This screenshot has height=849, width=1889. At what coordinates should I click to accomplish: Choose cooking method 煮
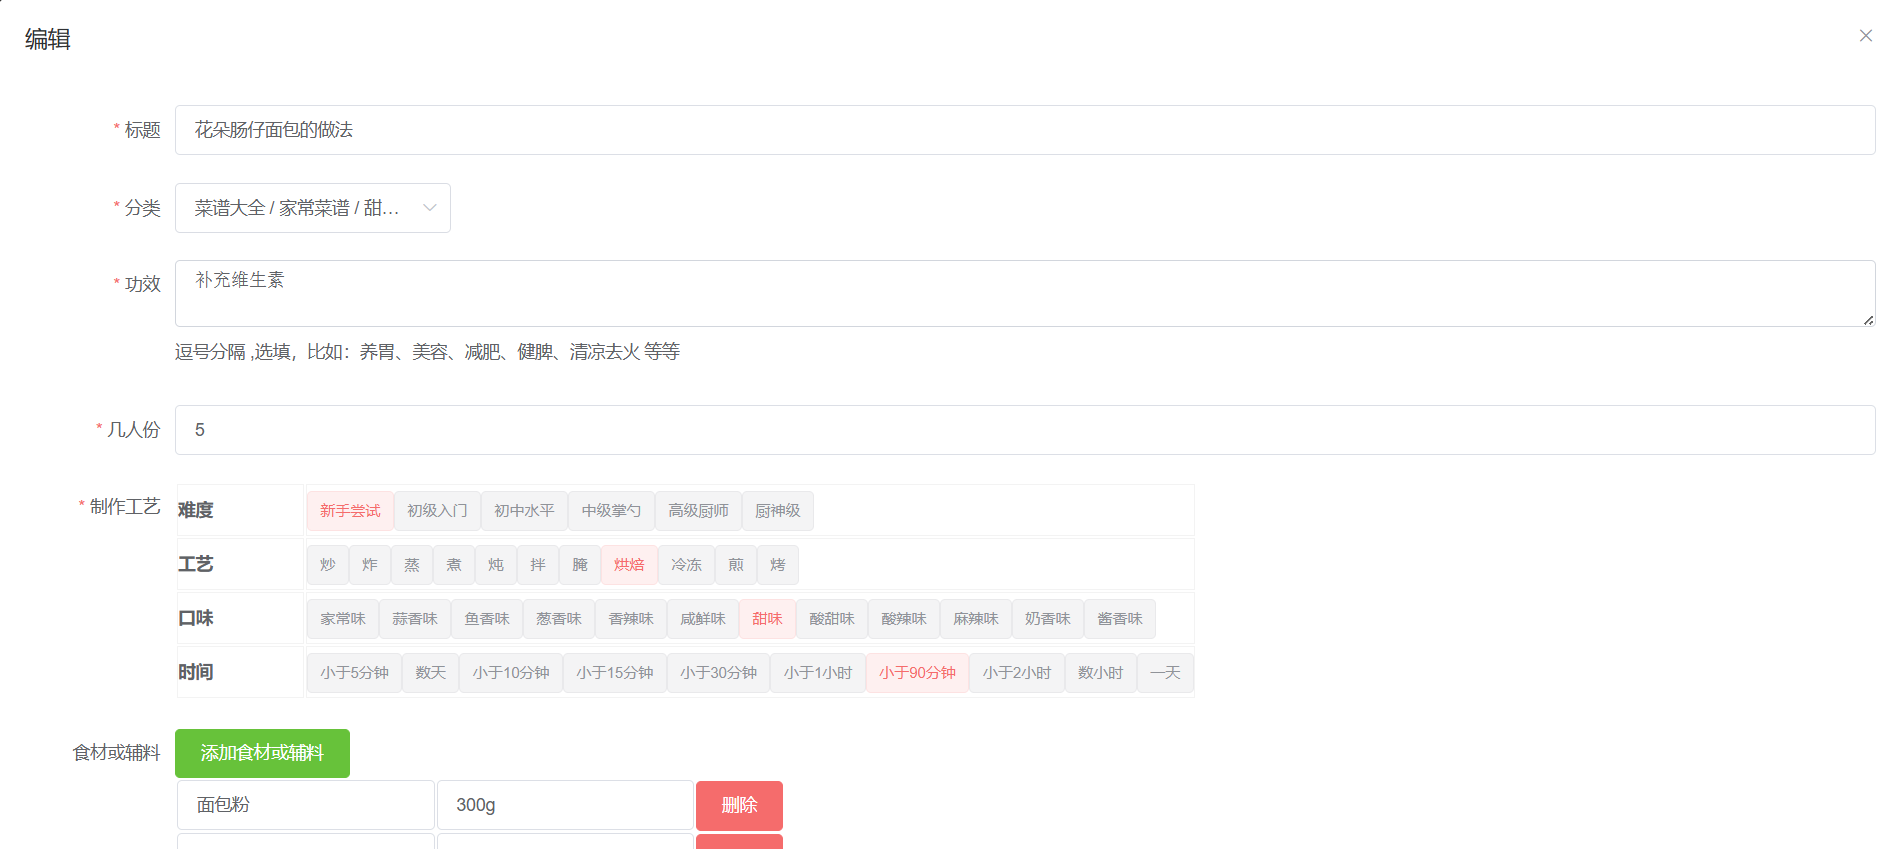(454, 565)
